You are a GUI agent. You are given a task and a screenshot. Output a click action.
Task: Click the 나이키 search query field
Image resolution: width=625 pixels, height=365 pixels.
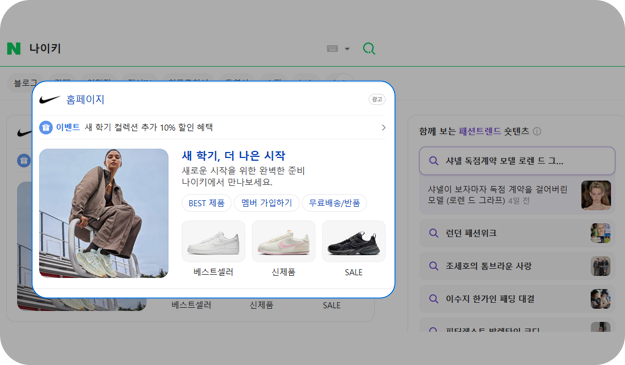45,49
